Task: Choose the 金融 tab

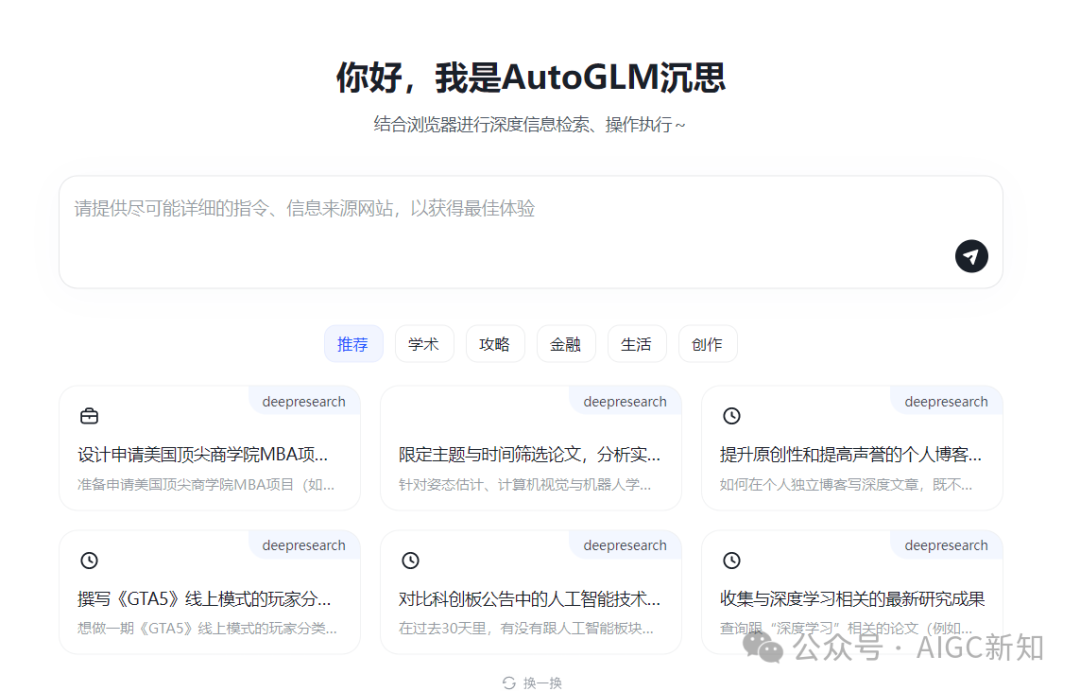Action: (566, 344)
